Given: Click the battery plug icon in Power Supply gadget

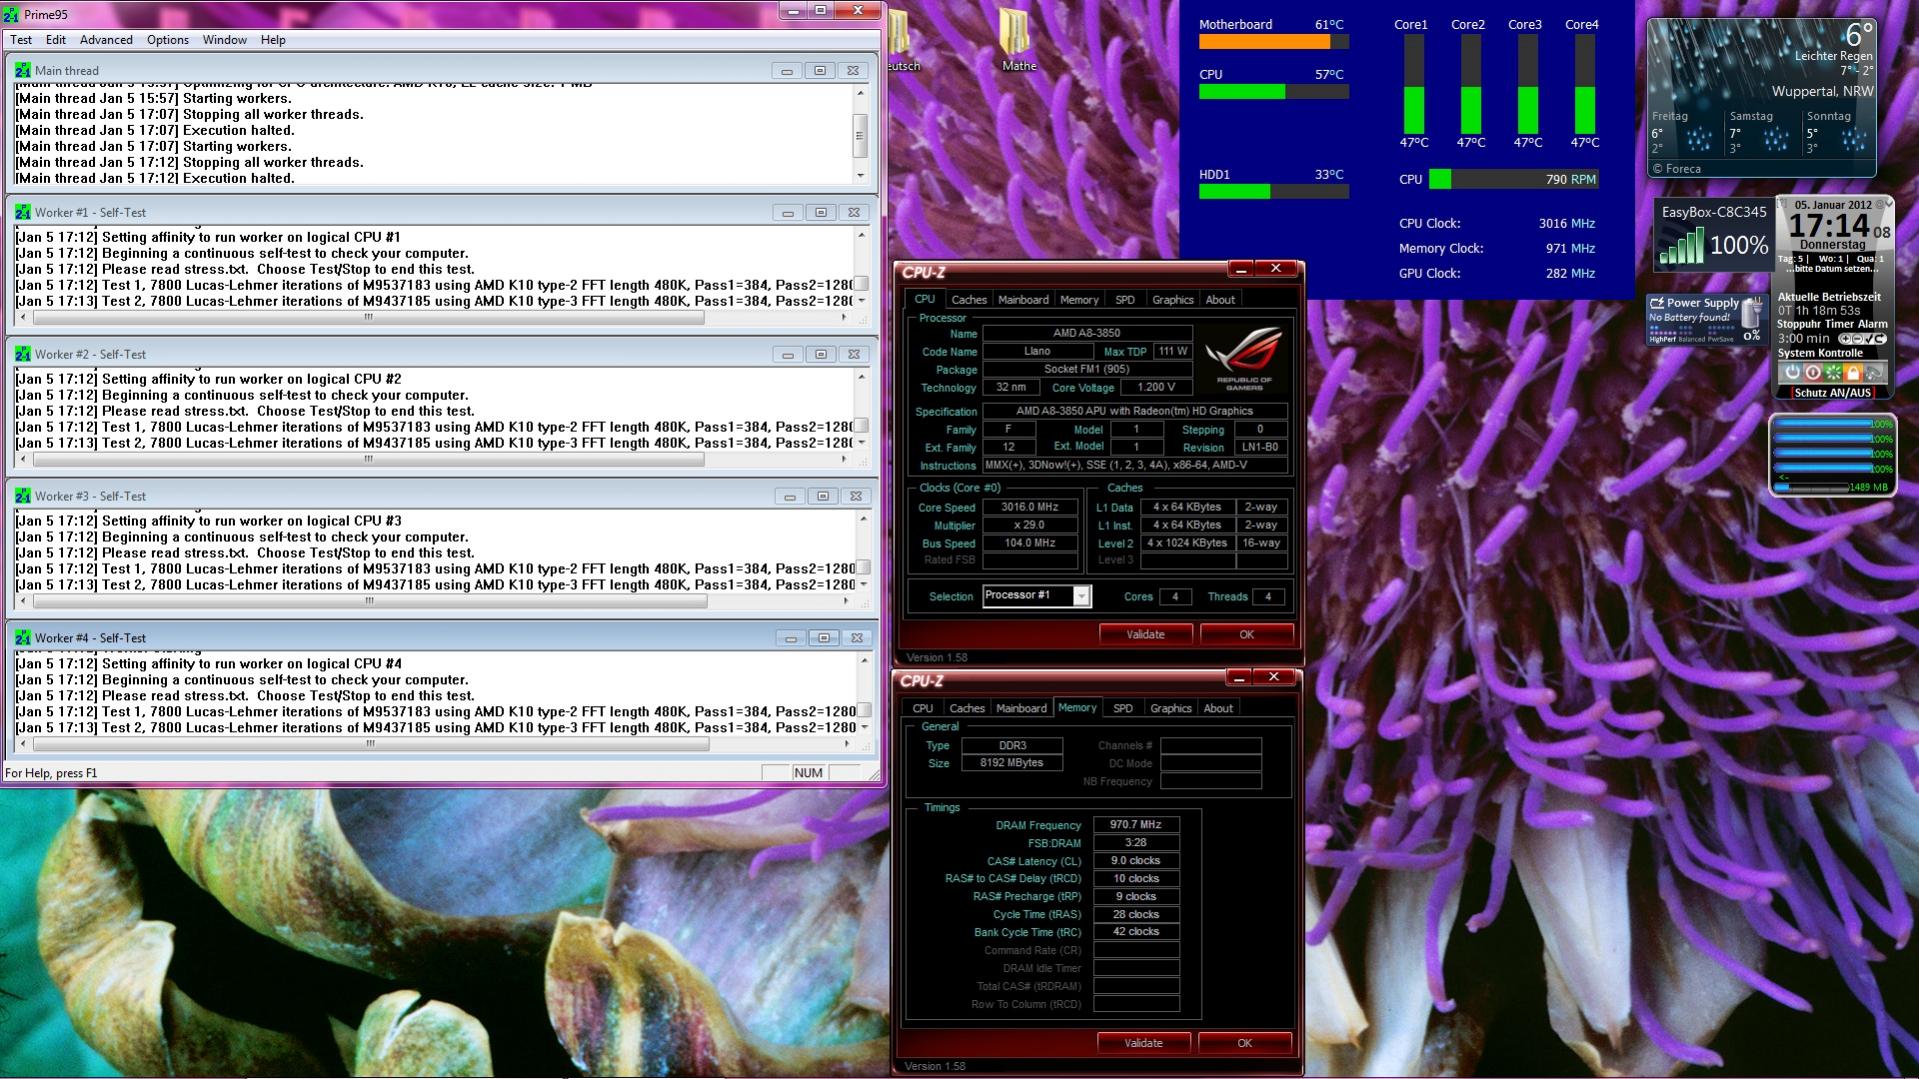Looking at the screenshot, I should (1752, 313).
